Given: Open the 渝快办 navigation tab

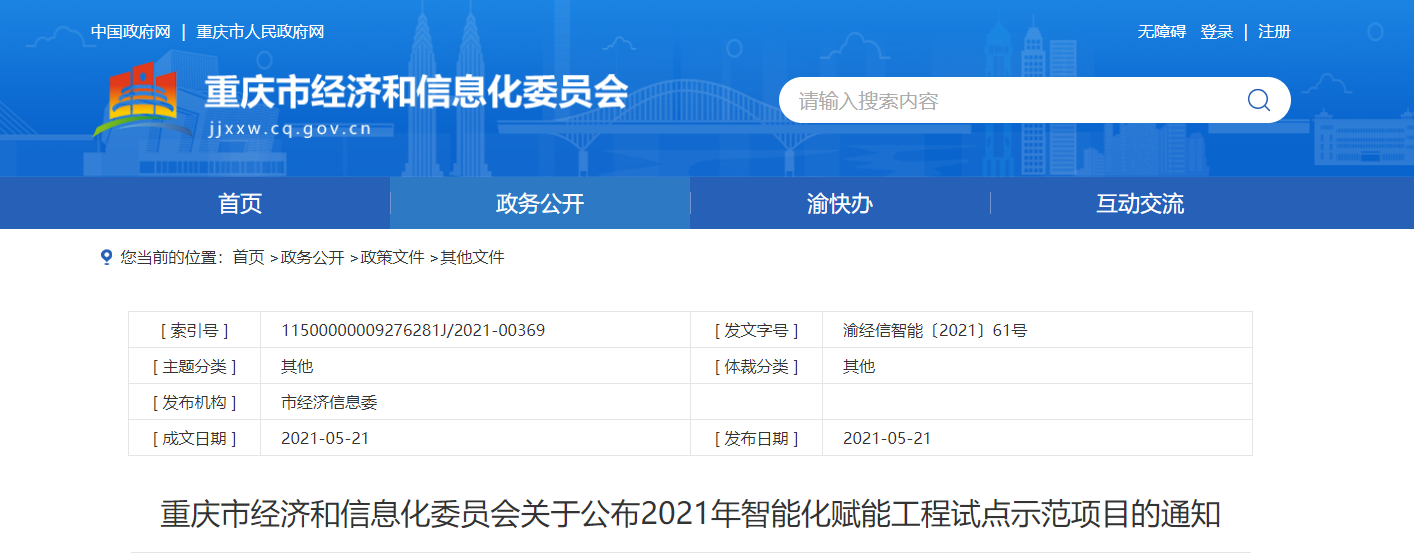Looking at the screenshot, I should click(x=840, y=204).
